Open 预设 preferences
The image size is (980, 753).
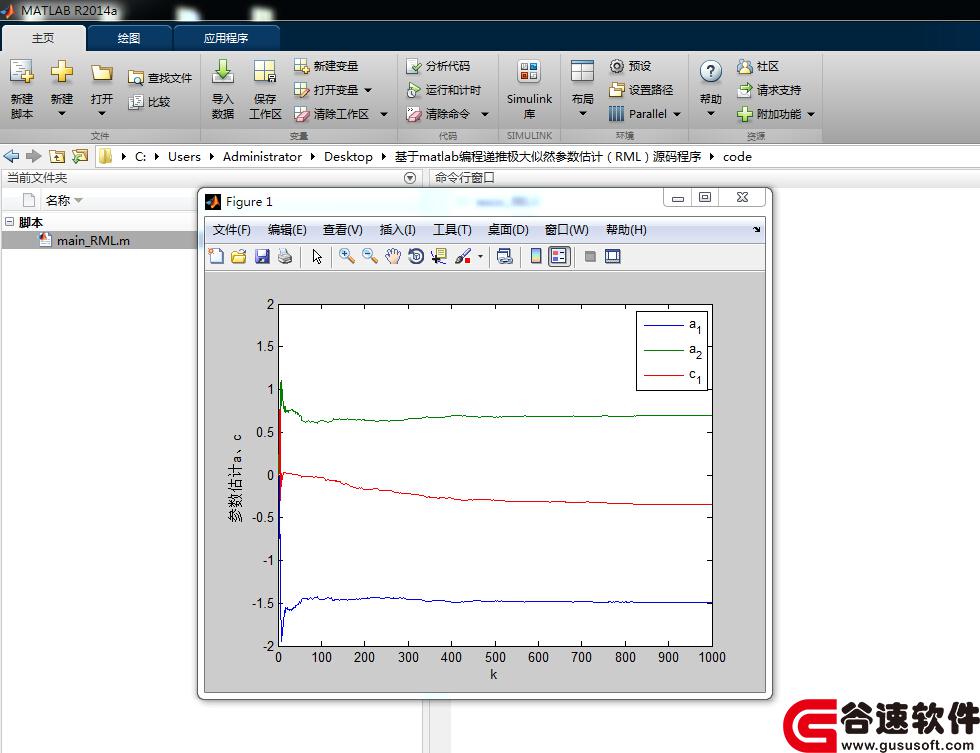[x=631, y=66]
